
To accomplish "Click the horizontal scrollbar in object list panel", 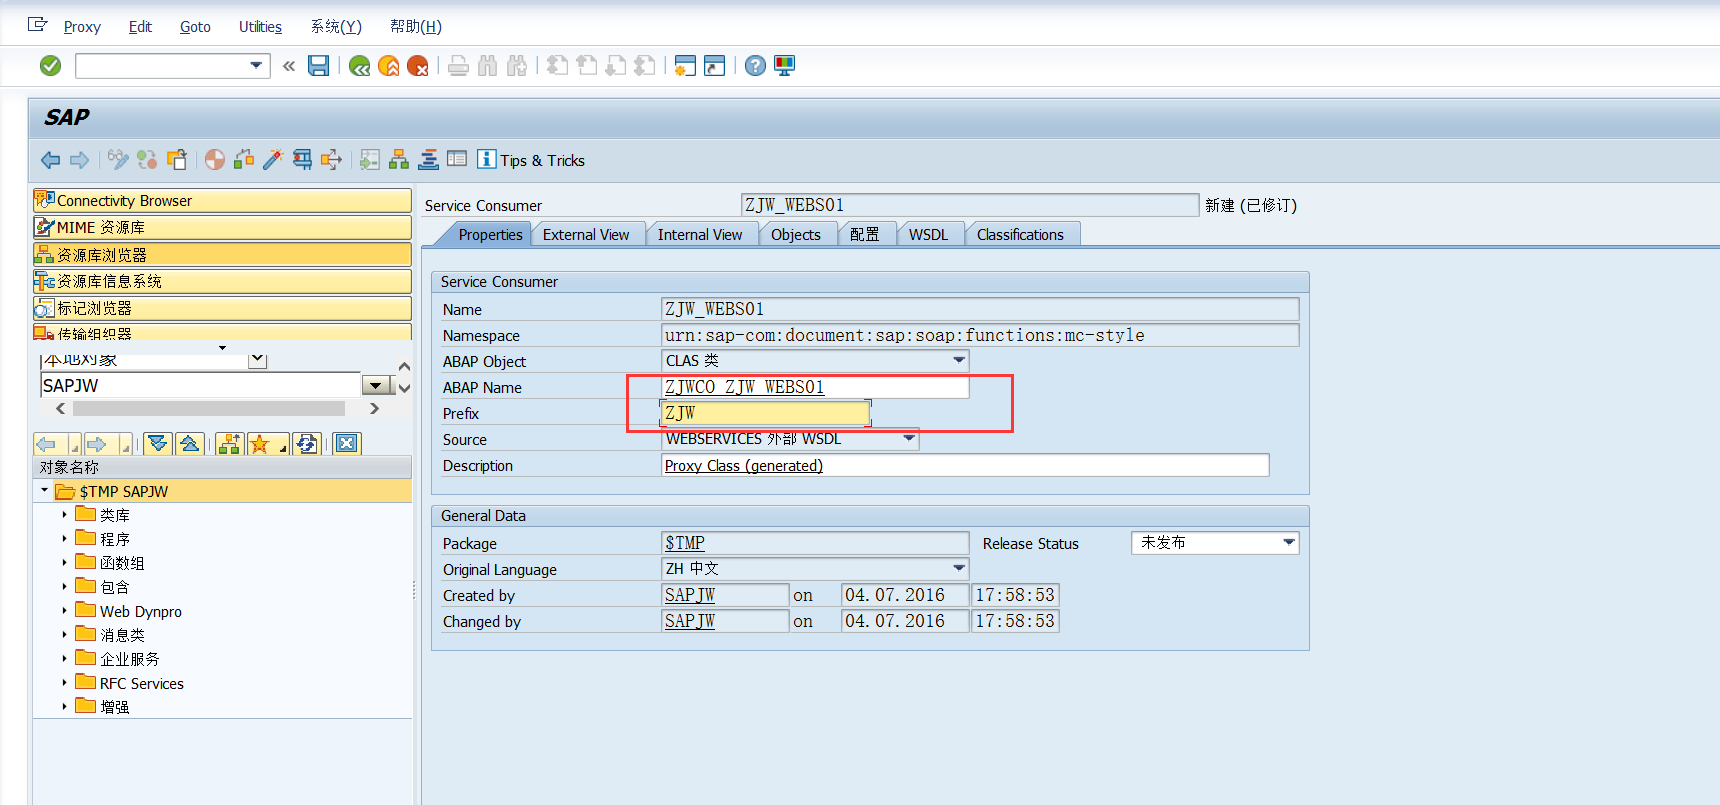I will click(x=209, y=408).
